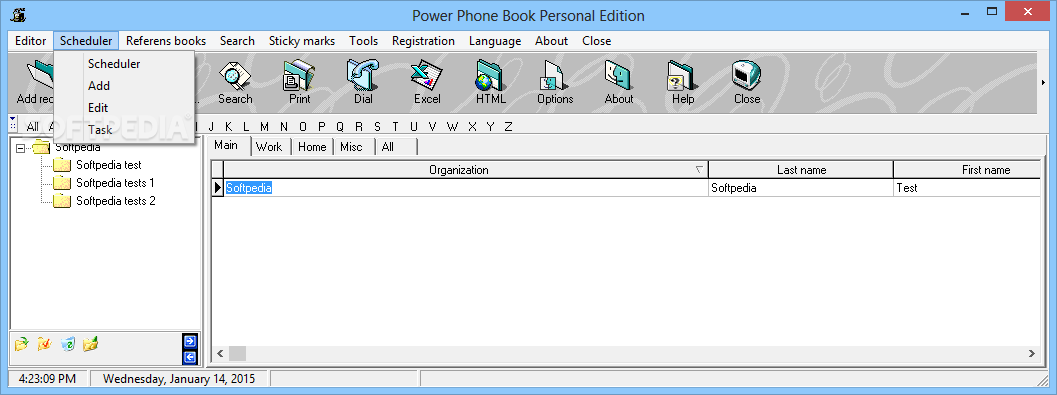Collapse the Softpedia root tree node
Viewport: 1057px width, 395px height.
(x=20, y=148)
